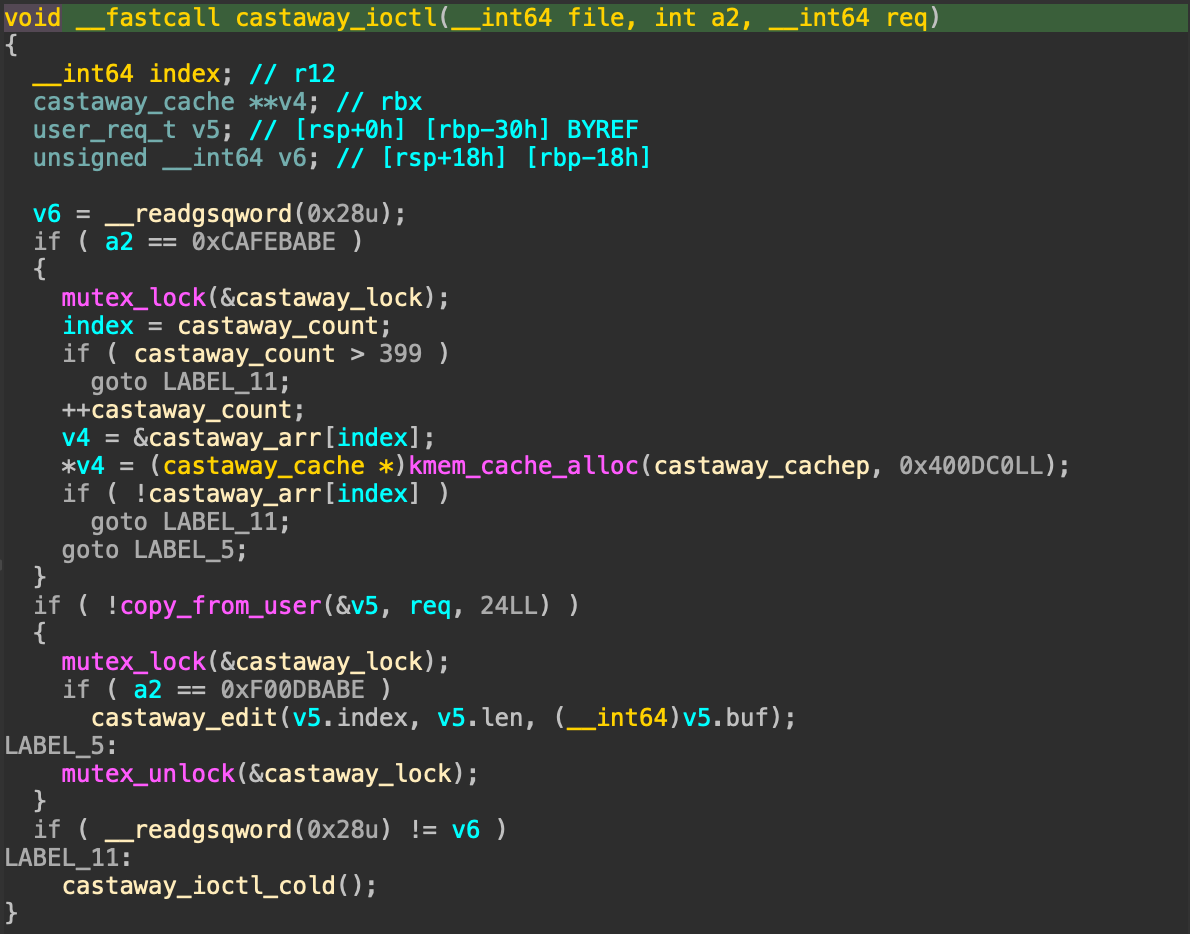Screen dimensions: 1190x934
Task: Select the 24LL size argument
Action: point(508,605)
